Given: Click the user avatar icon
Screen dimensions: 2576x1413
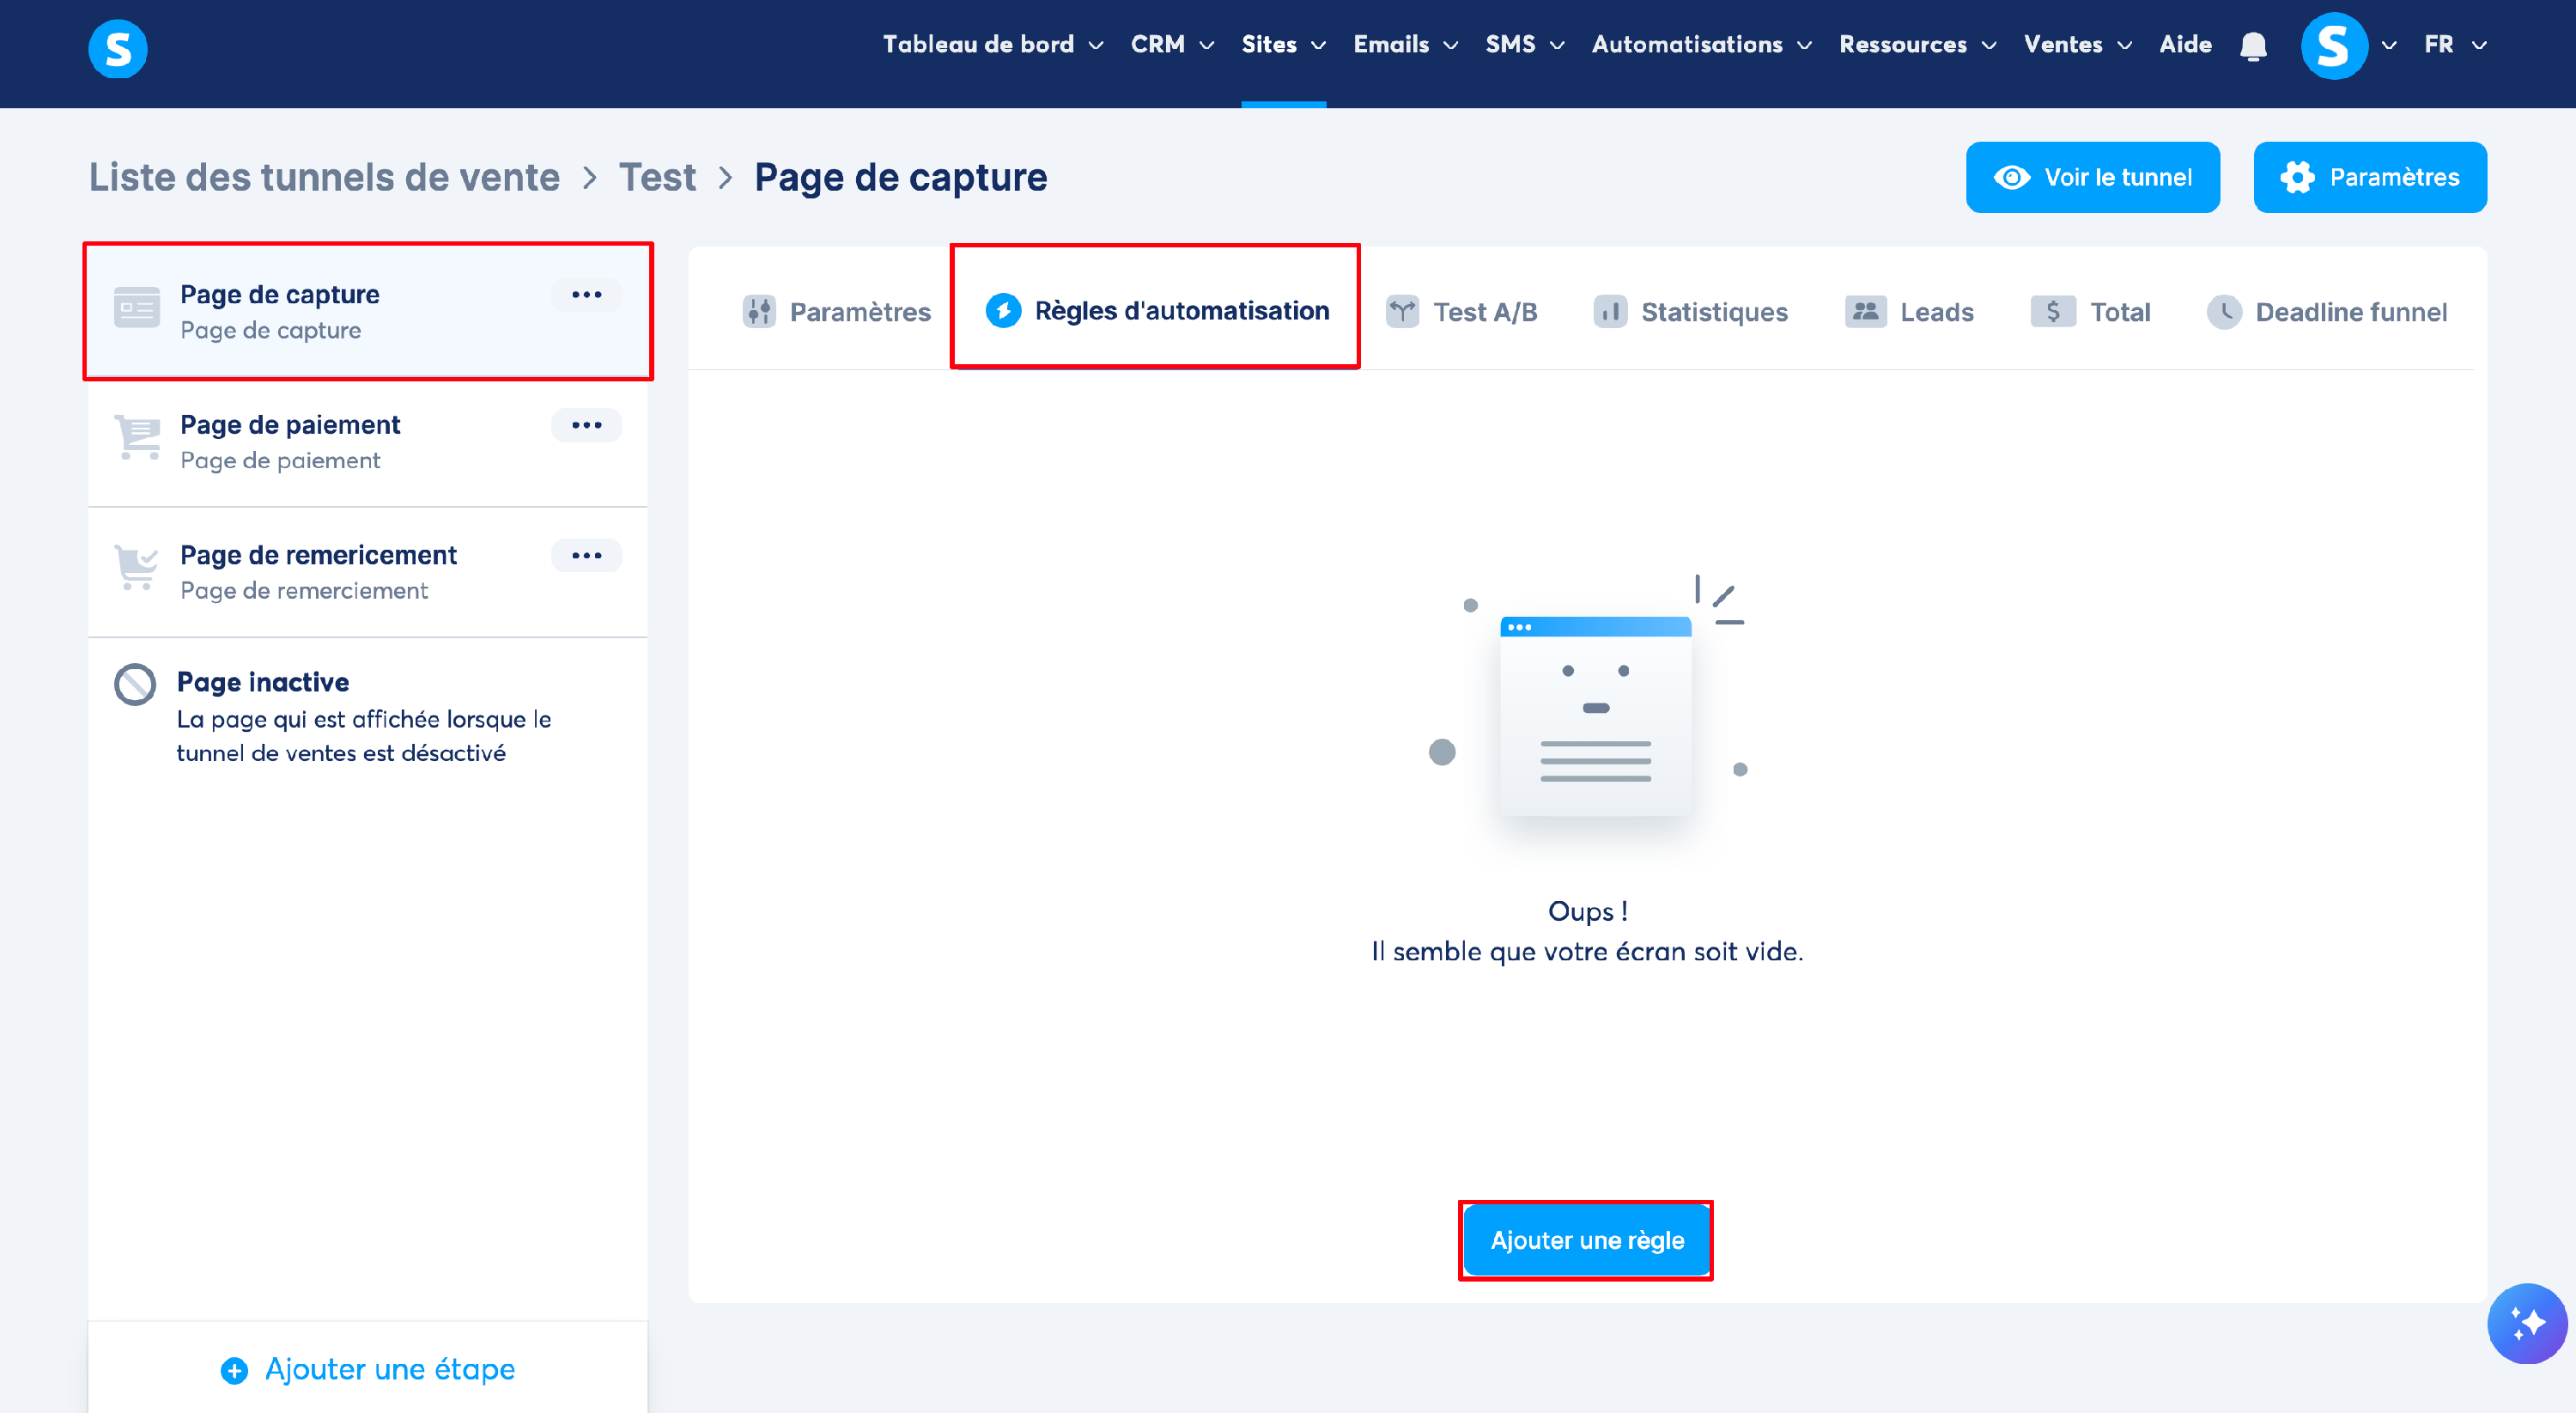Looking at the screenshot, I should point(2333,46).
